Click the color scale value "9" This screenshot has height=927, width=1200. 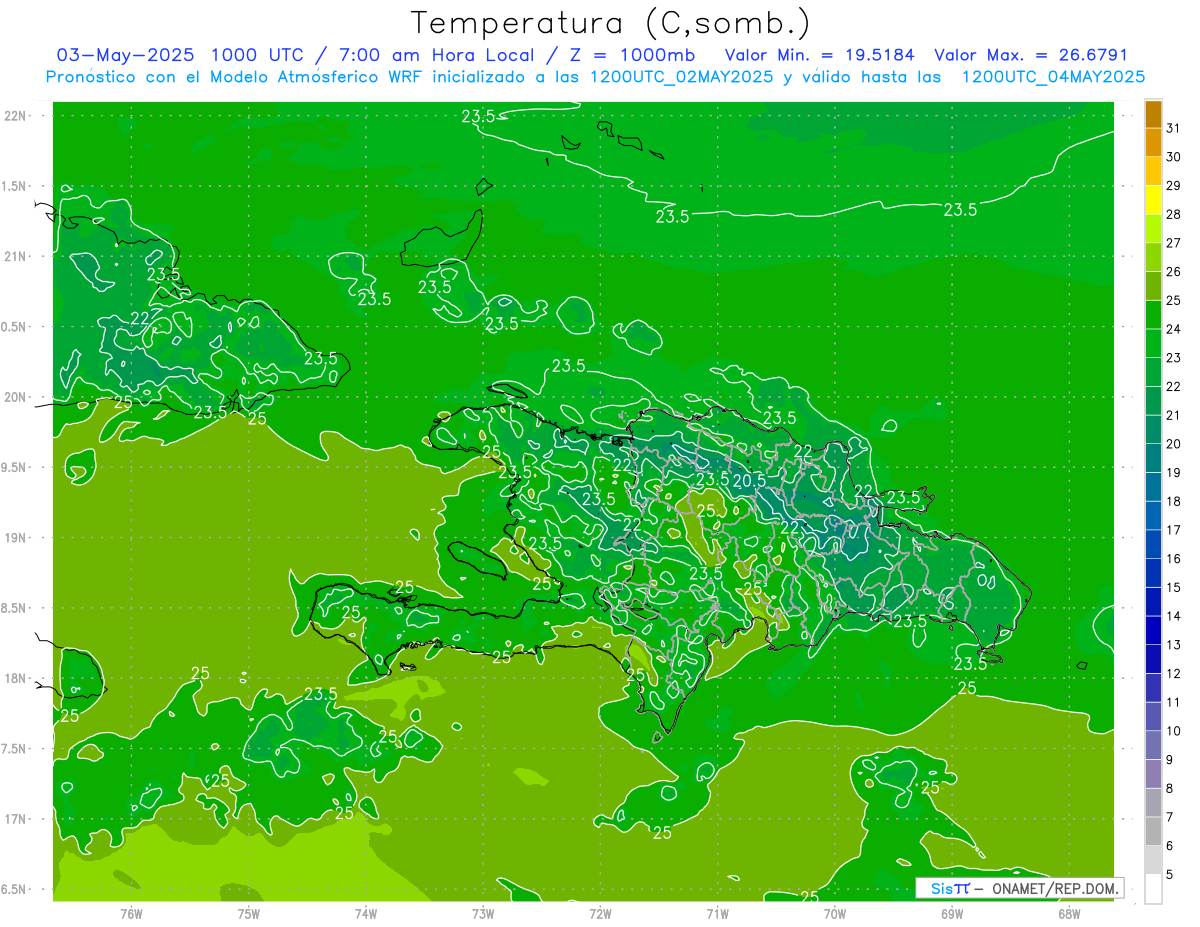click(x=1169, y=760)
